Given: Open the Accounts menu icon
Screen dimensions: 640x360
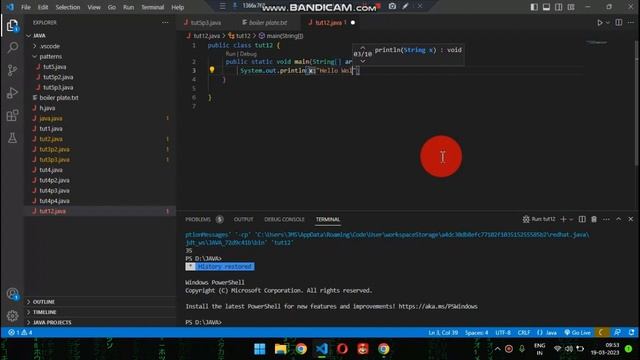Looking at the screenshot, I should click(x=12, y=294).
